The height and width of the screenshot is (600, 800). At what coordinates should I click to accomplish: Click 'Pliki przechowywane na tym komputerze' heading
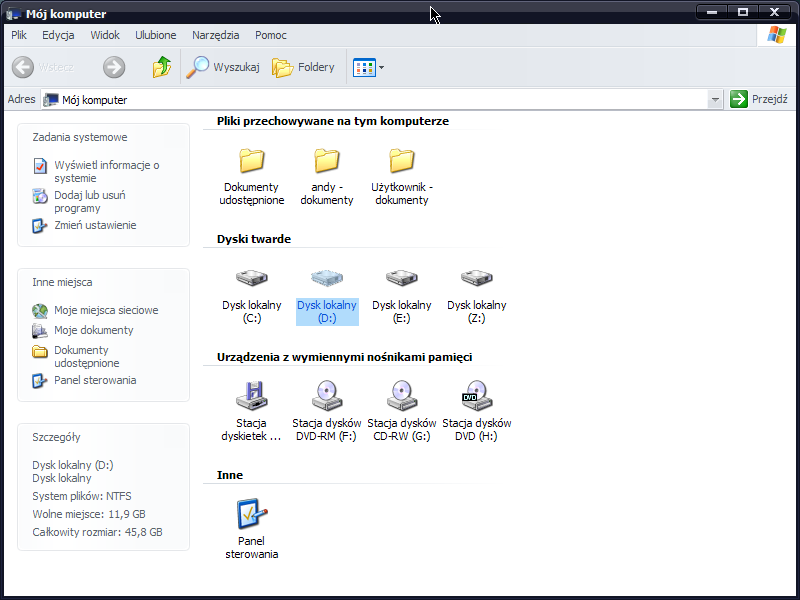coord(333,121)
